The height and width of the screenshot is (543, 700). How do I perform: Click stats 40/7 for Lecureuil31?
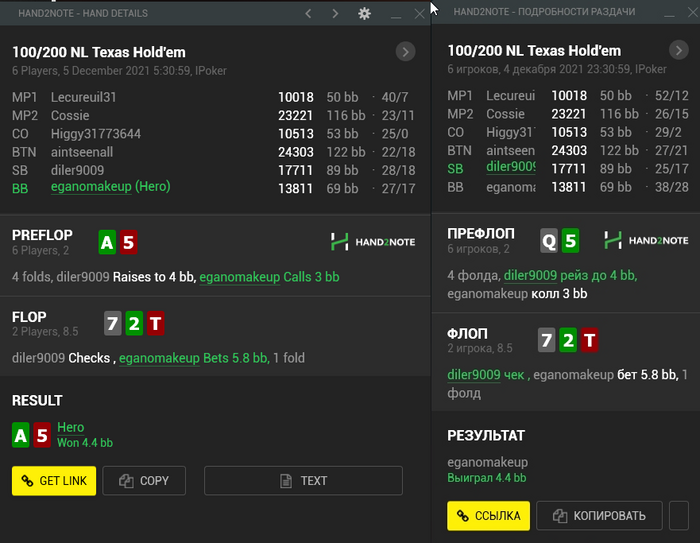point(395,97)
